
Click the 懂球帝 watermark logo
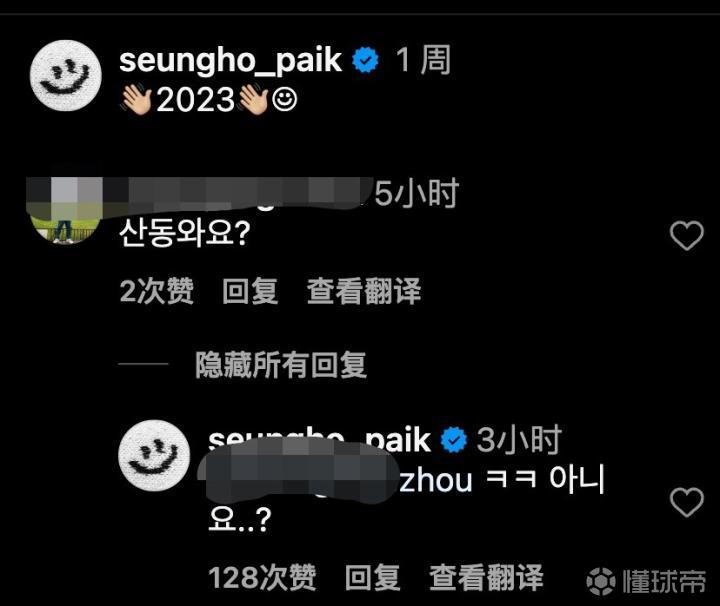[x=646, y=581]
